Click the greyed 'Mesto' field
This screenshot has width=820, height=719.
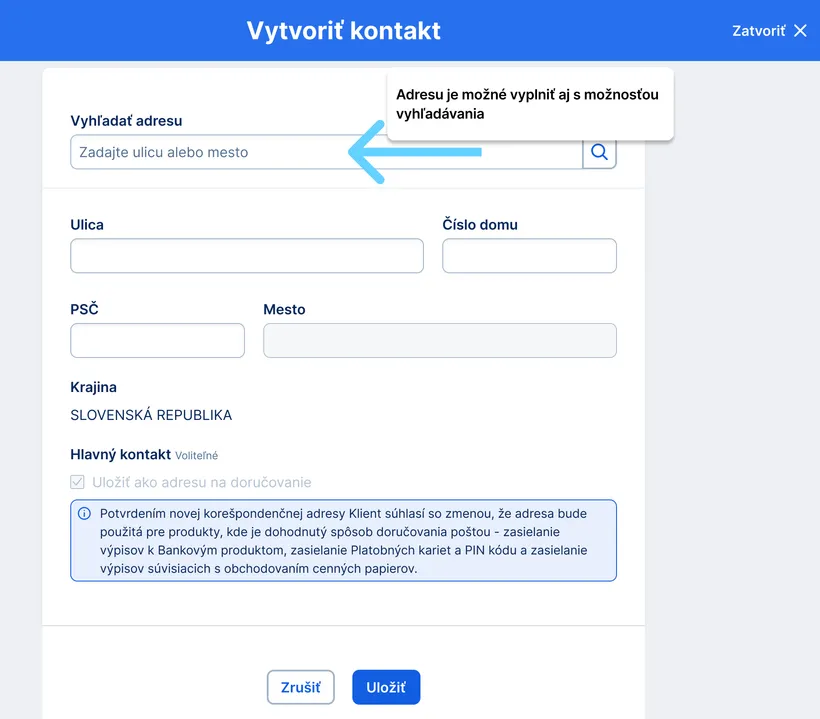tap(440, 340)
